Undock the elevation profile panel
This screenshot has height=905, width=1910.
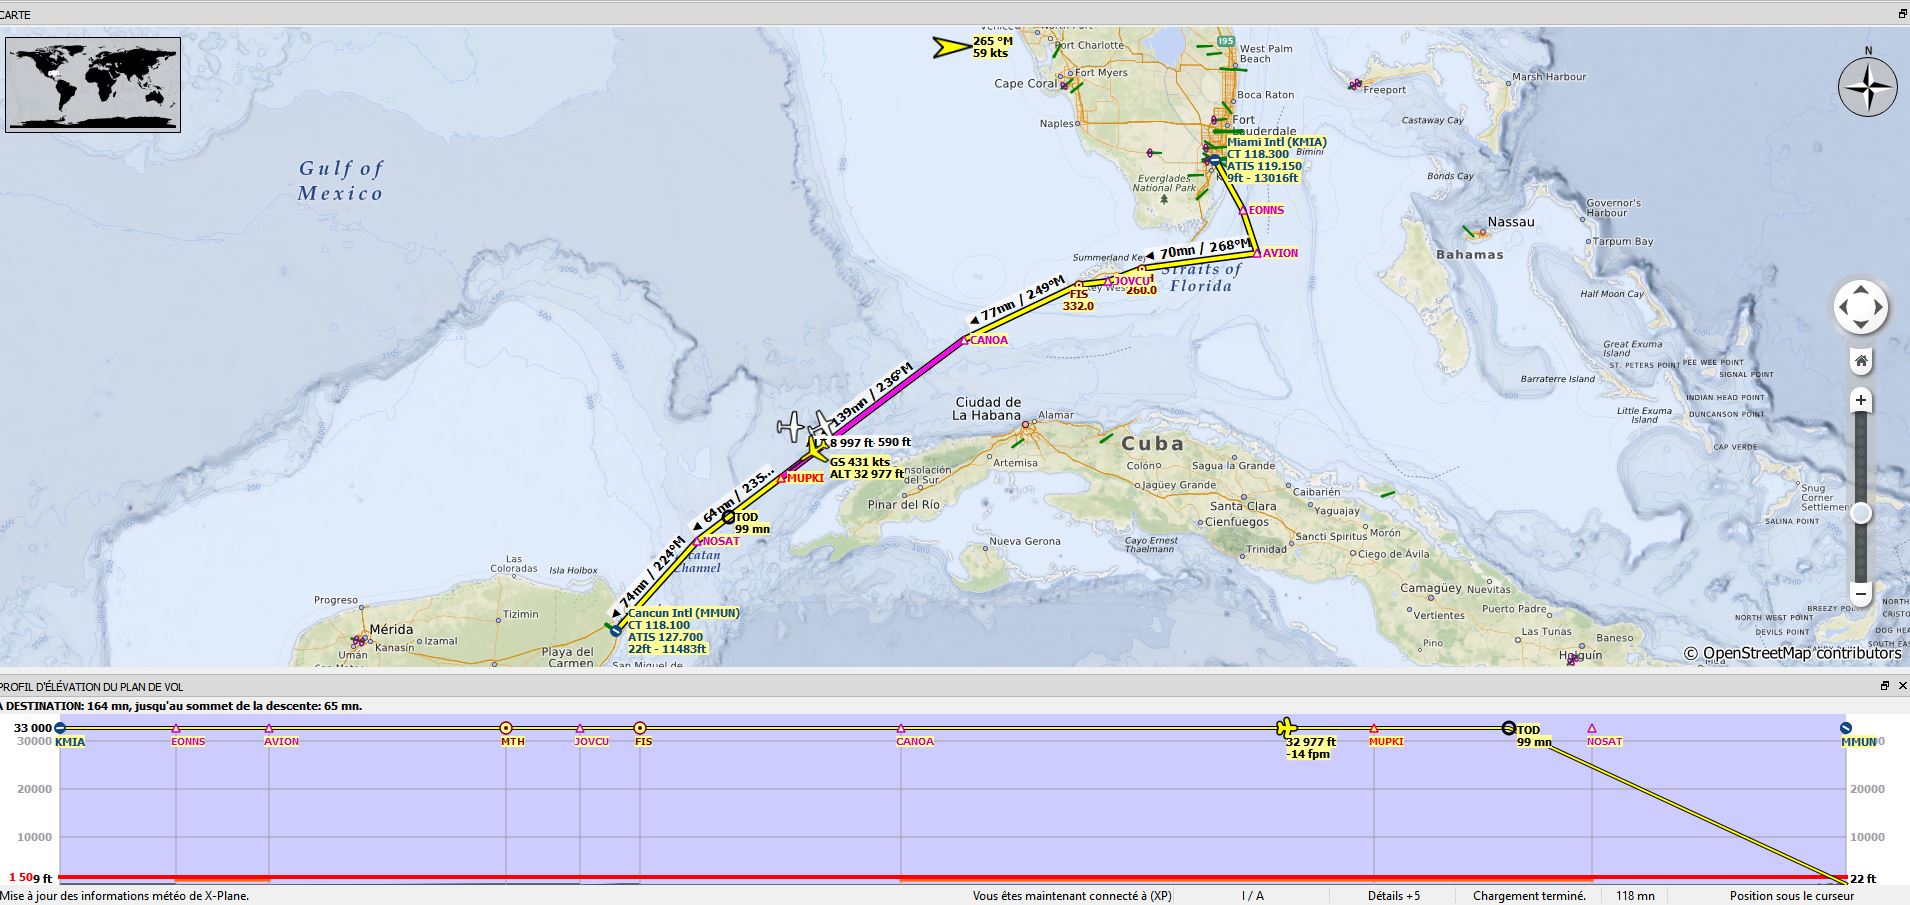point(1884,686)
